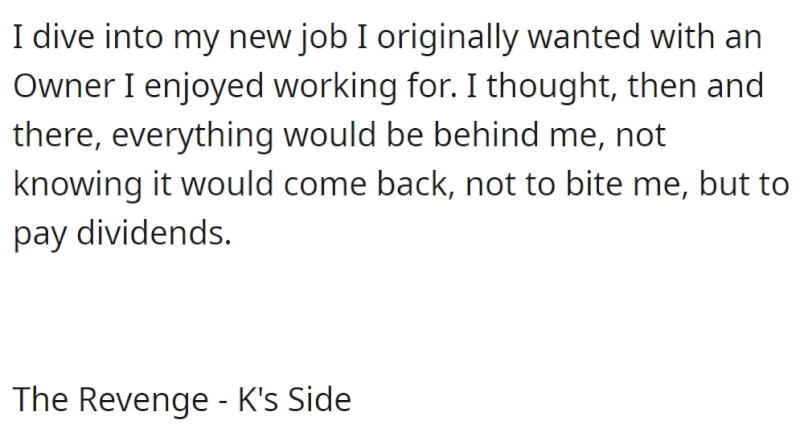The height and width of the screenshot is (433, 800).
Task: Click the word "Side" in the heading
Action: pyautogui.click(x=320, y=399)
